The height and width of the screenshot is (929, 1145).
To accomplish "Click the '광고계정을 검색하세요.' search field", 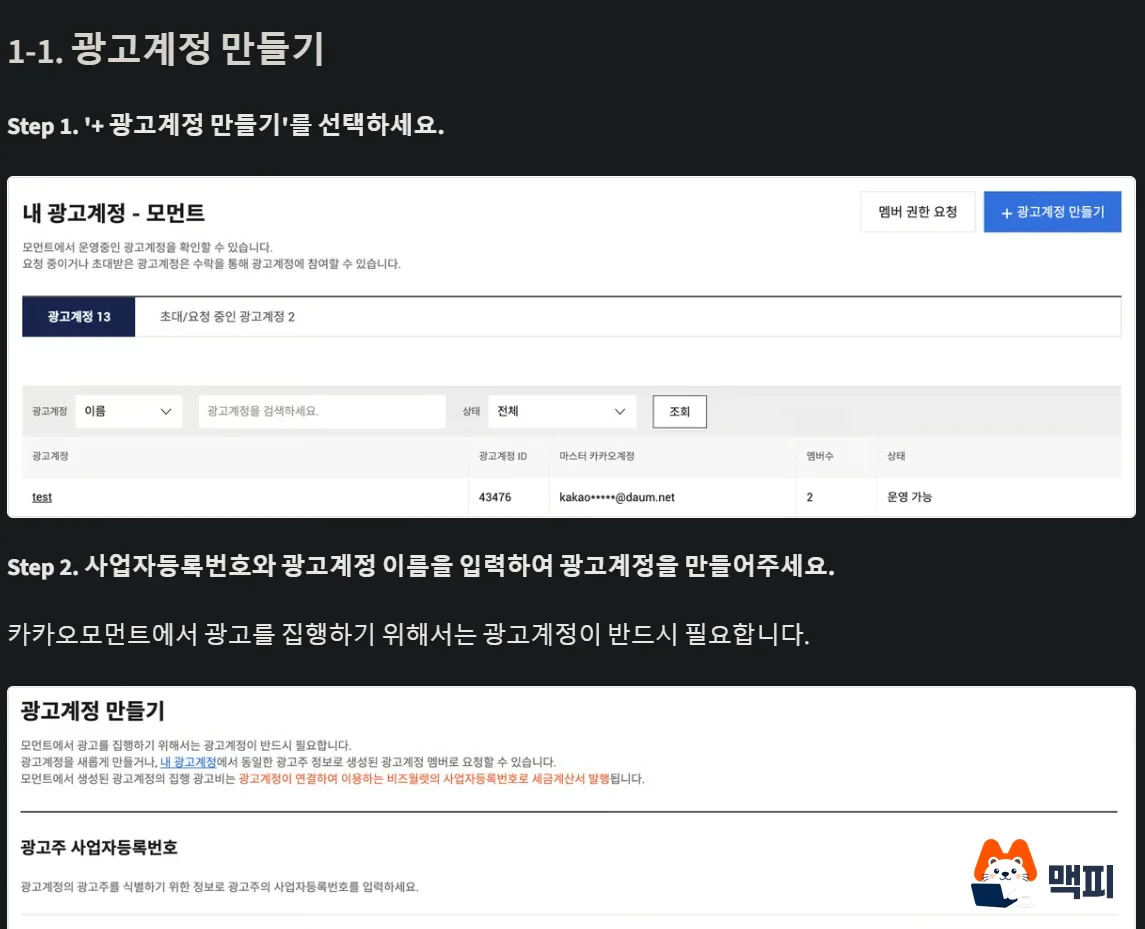I will (322, 411).
